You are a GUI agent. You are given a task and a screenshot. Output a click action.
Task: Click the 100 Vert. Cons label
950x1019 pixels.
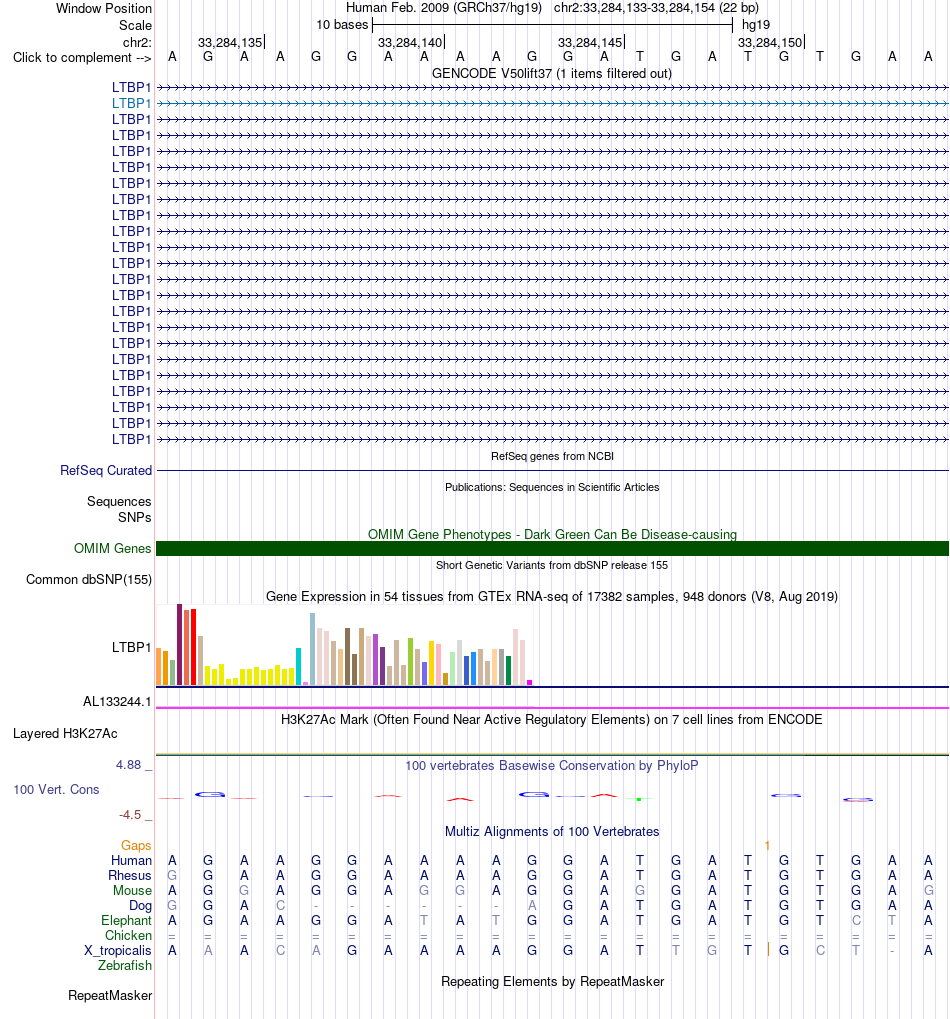56,790
